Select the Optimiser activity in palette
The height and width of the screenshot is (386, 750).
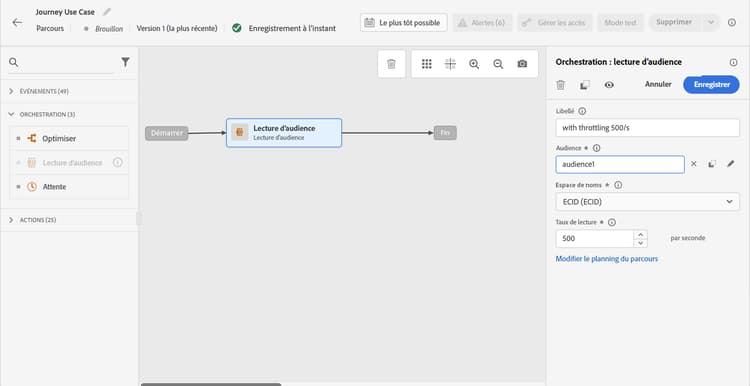click(x=69, y=138)
